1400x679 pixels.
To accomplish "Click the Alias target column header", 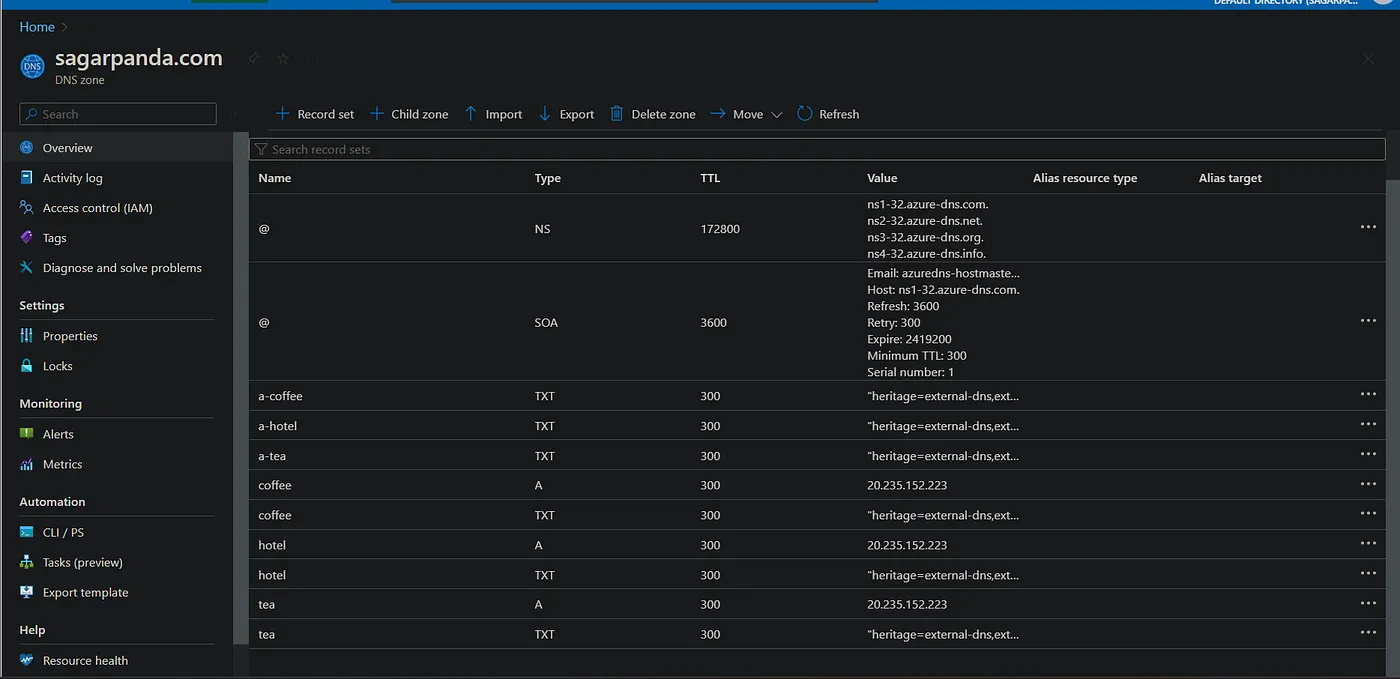I will [1230, 178].
